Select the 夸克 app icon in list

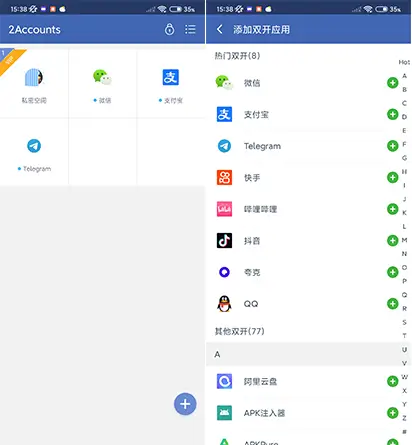coord(224,272)
